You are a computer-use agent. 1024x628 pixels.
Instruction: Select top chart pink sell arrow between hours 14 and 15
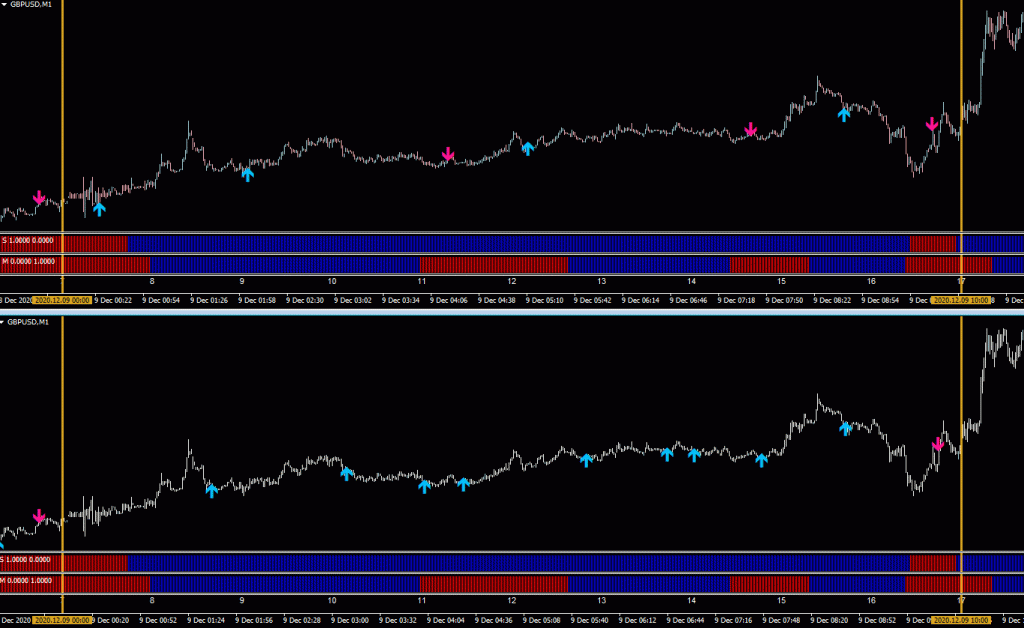click(751, 129)
